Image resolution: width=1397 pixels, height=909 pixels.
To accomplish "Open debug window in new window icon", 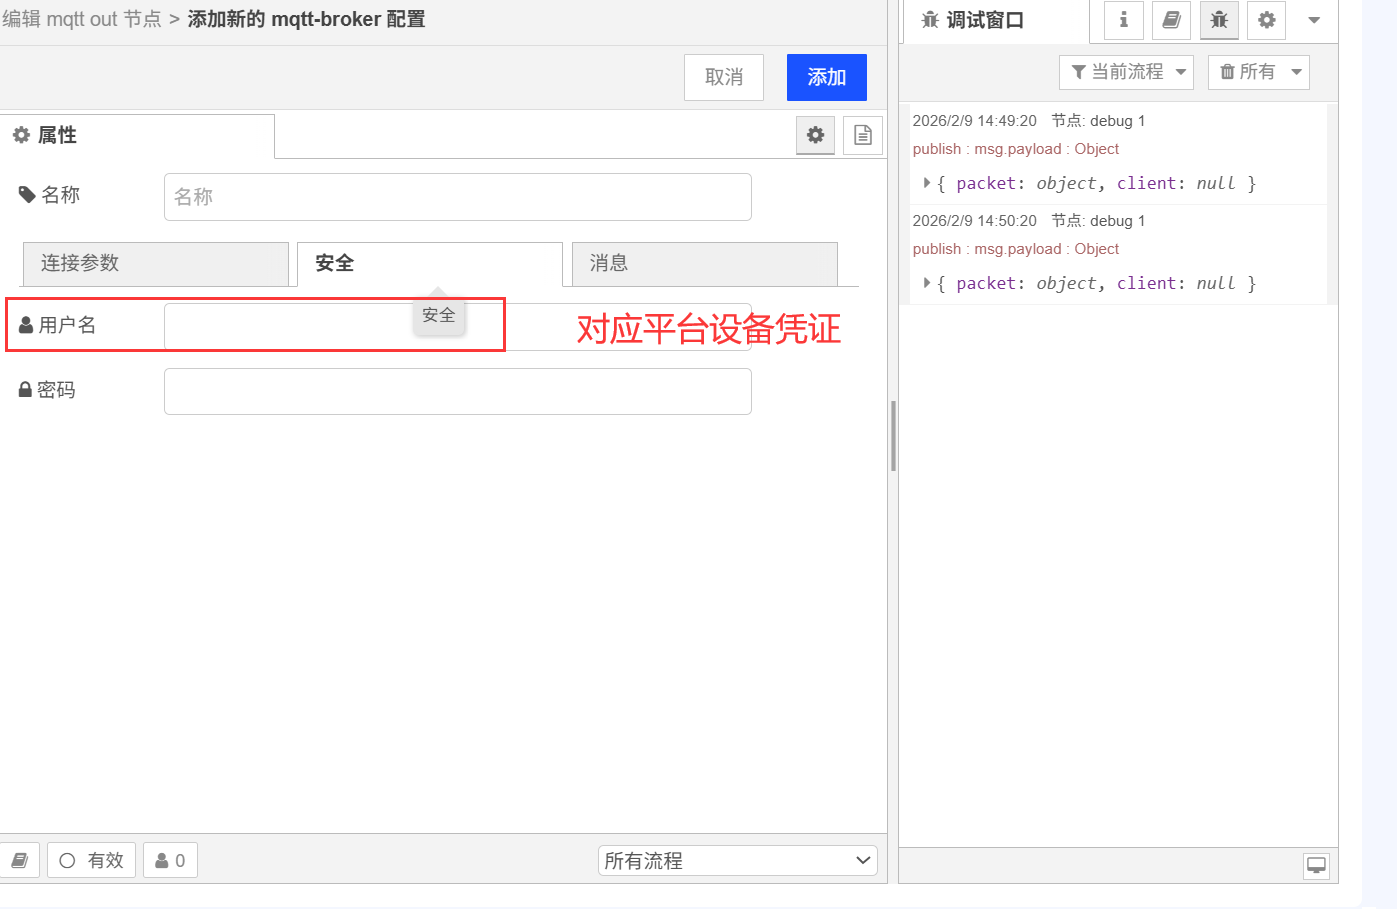I will coord(1317,866).
